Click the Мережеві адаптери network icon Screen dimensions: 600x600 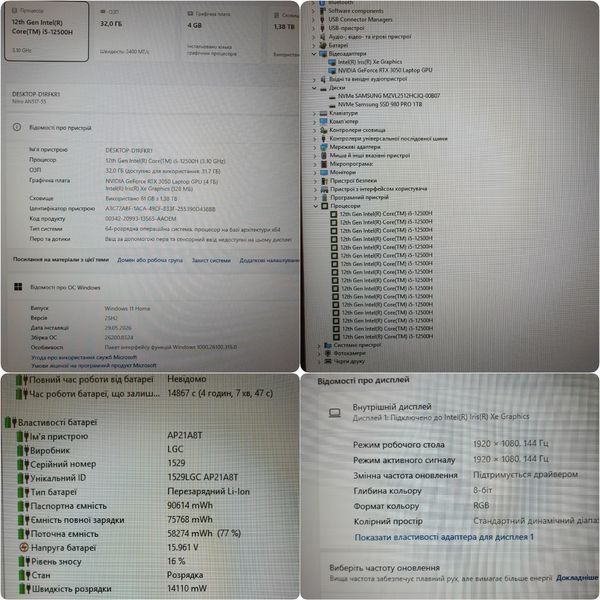coord(324,147)
